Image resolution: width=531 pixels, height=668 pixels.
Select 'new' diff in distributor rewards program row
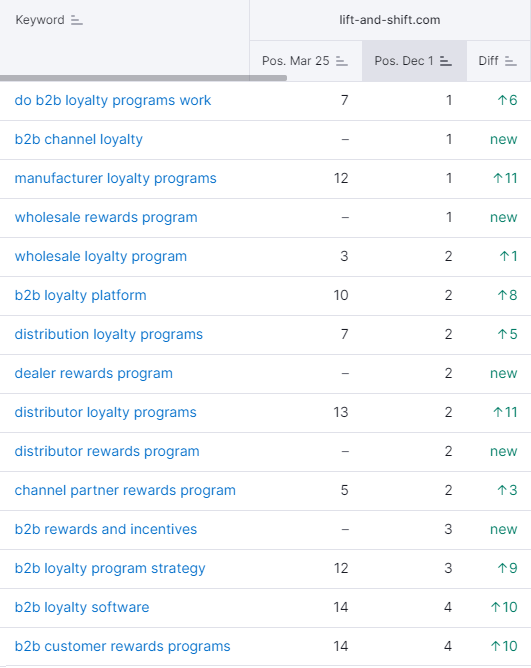[x=503, y=451]
